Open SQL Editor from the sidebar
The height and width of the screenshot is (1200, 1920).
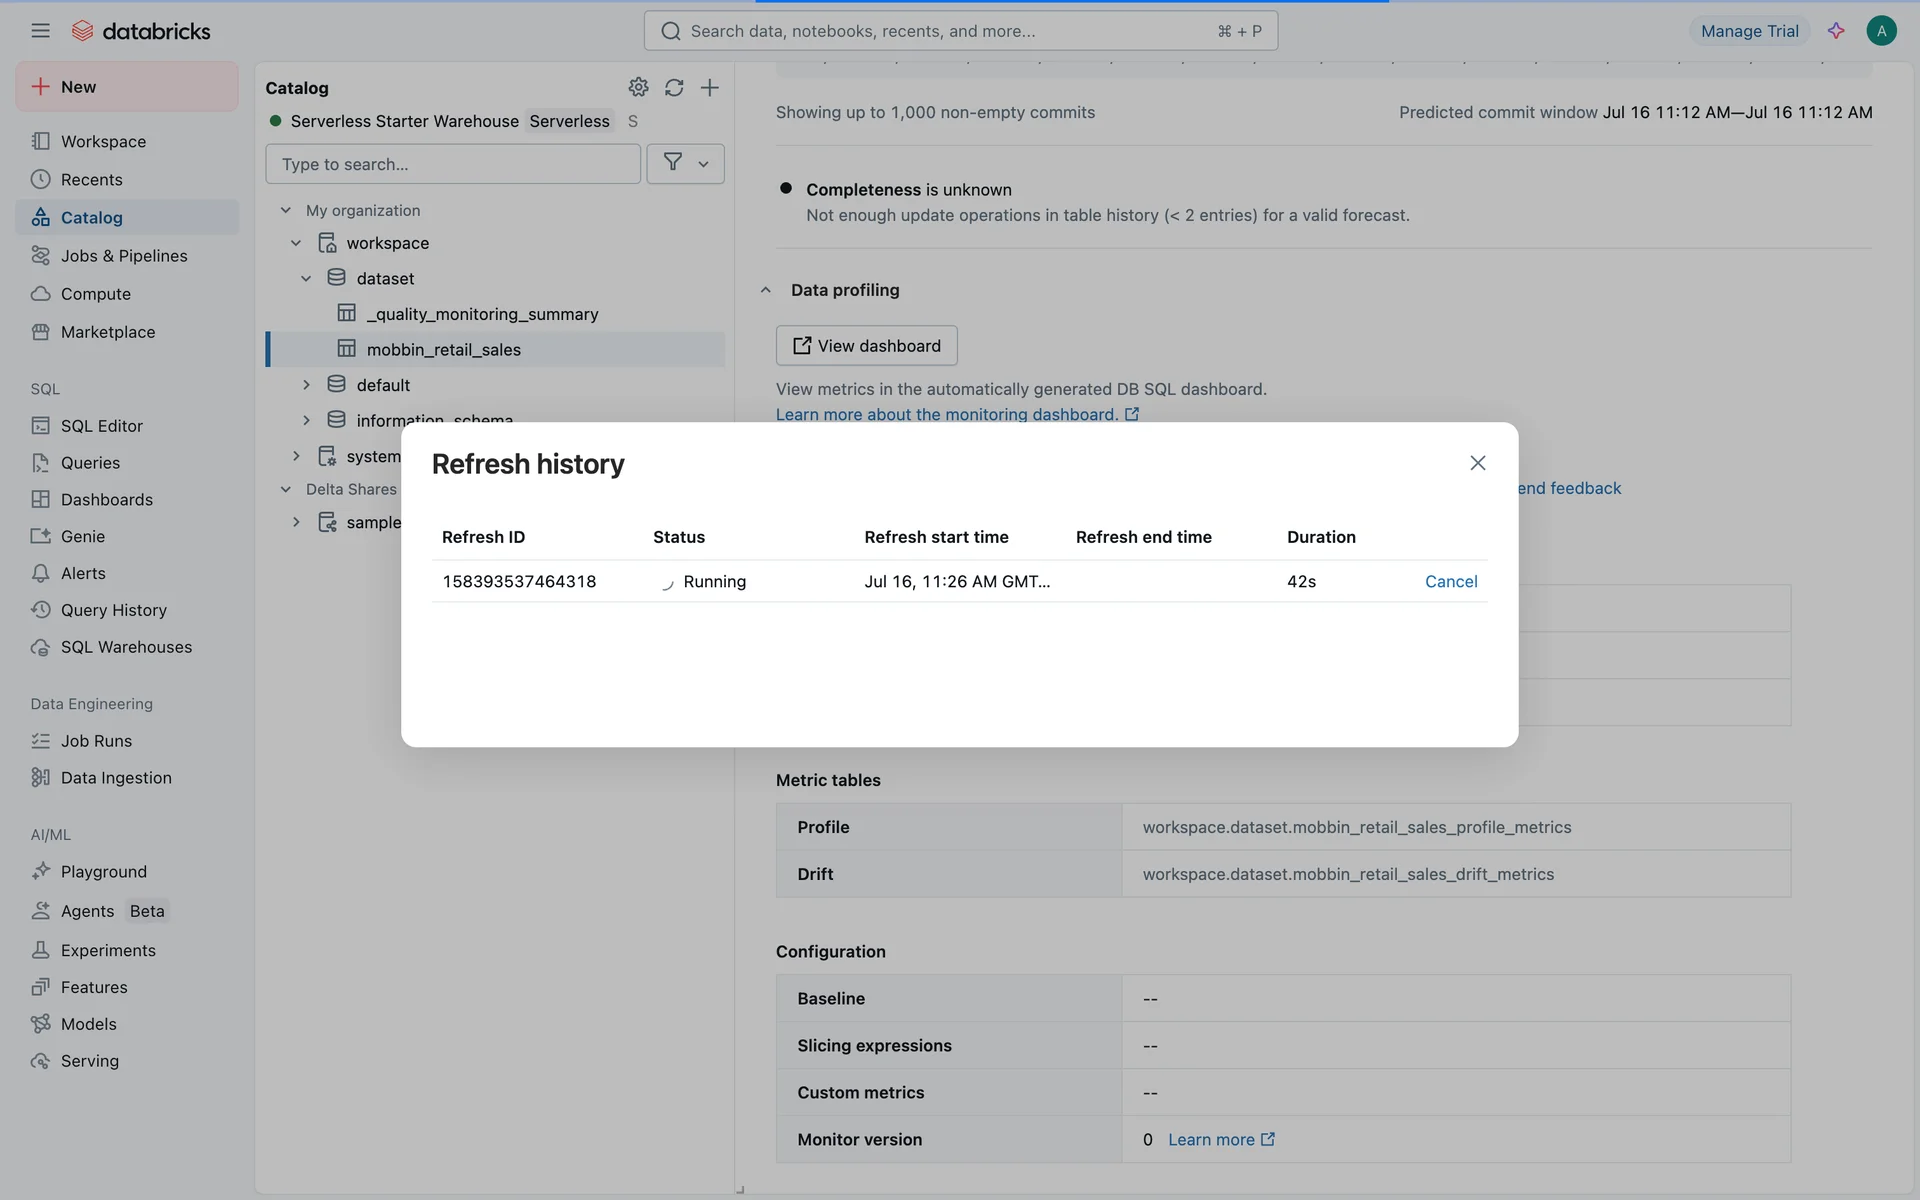point(101,426)
